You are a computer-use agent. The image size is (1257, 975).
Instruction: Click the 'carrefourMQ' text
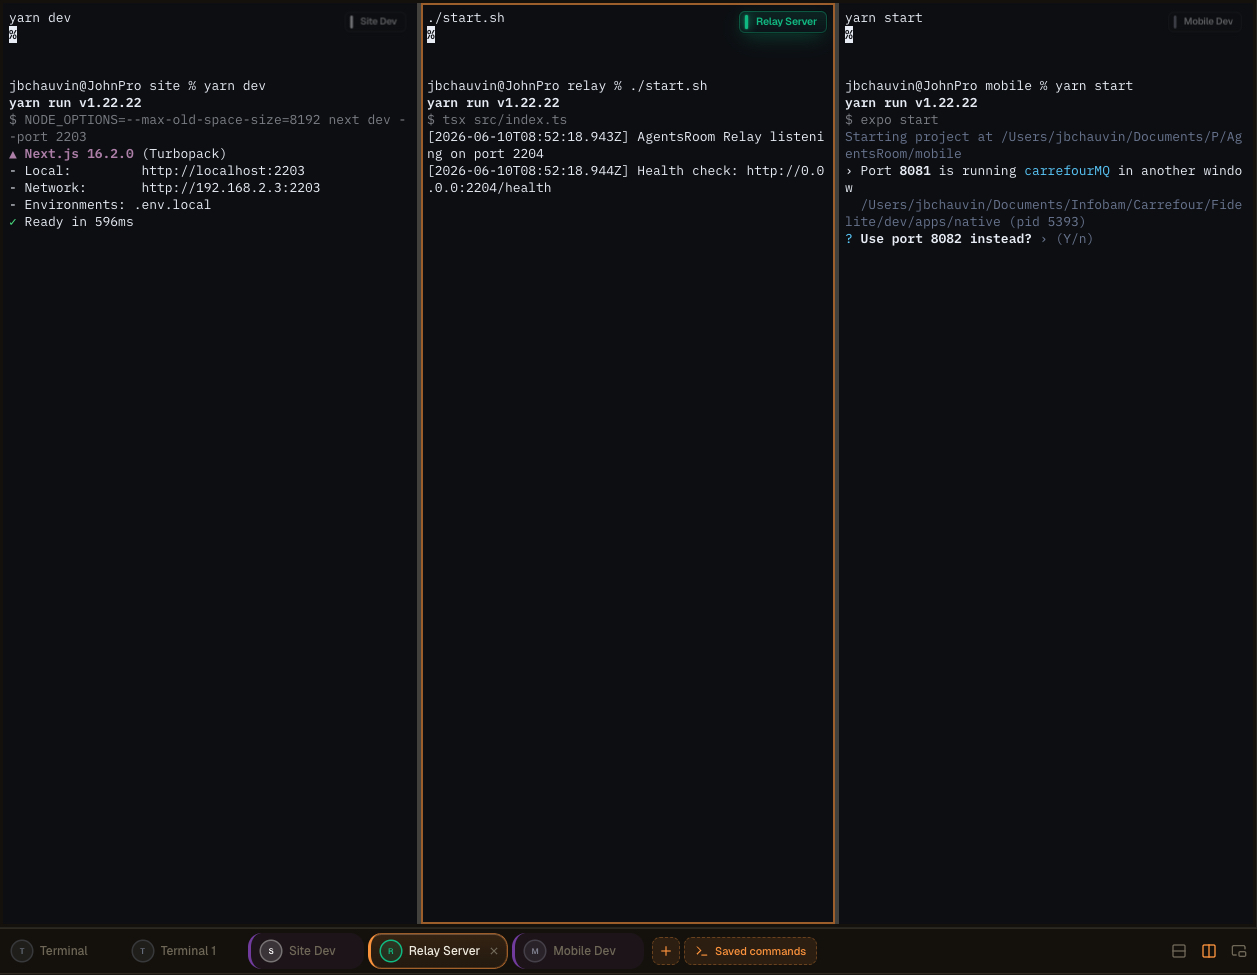click(1067, 171)
